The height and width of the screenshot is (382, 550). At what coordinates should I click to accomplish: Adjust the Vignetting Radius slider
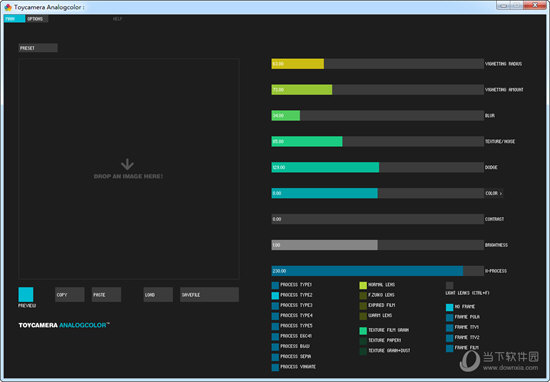click(377, 64)
